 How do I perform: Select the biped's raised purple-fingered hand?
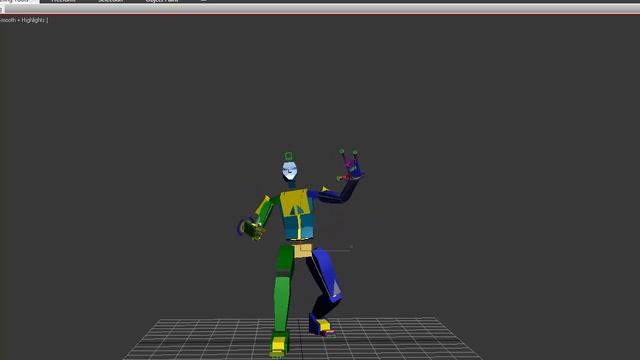pyautogui.click(x=352, y=167)
